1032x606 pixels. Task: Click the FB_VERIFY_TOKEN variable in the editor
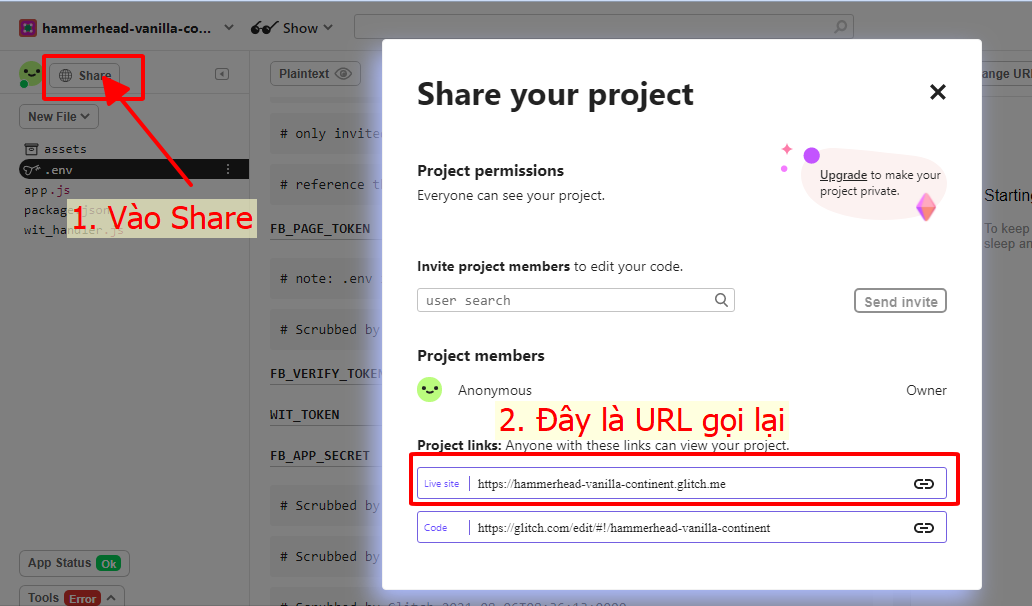coord(326,374)
